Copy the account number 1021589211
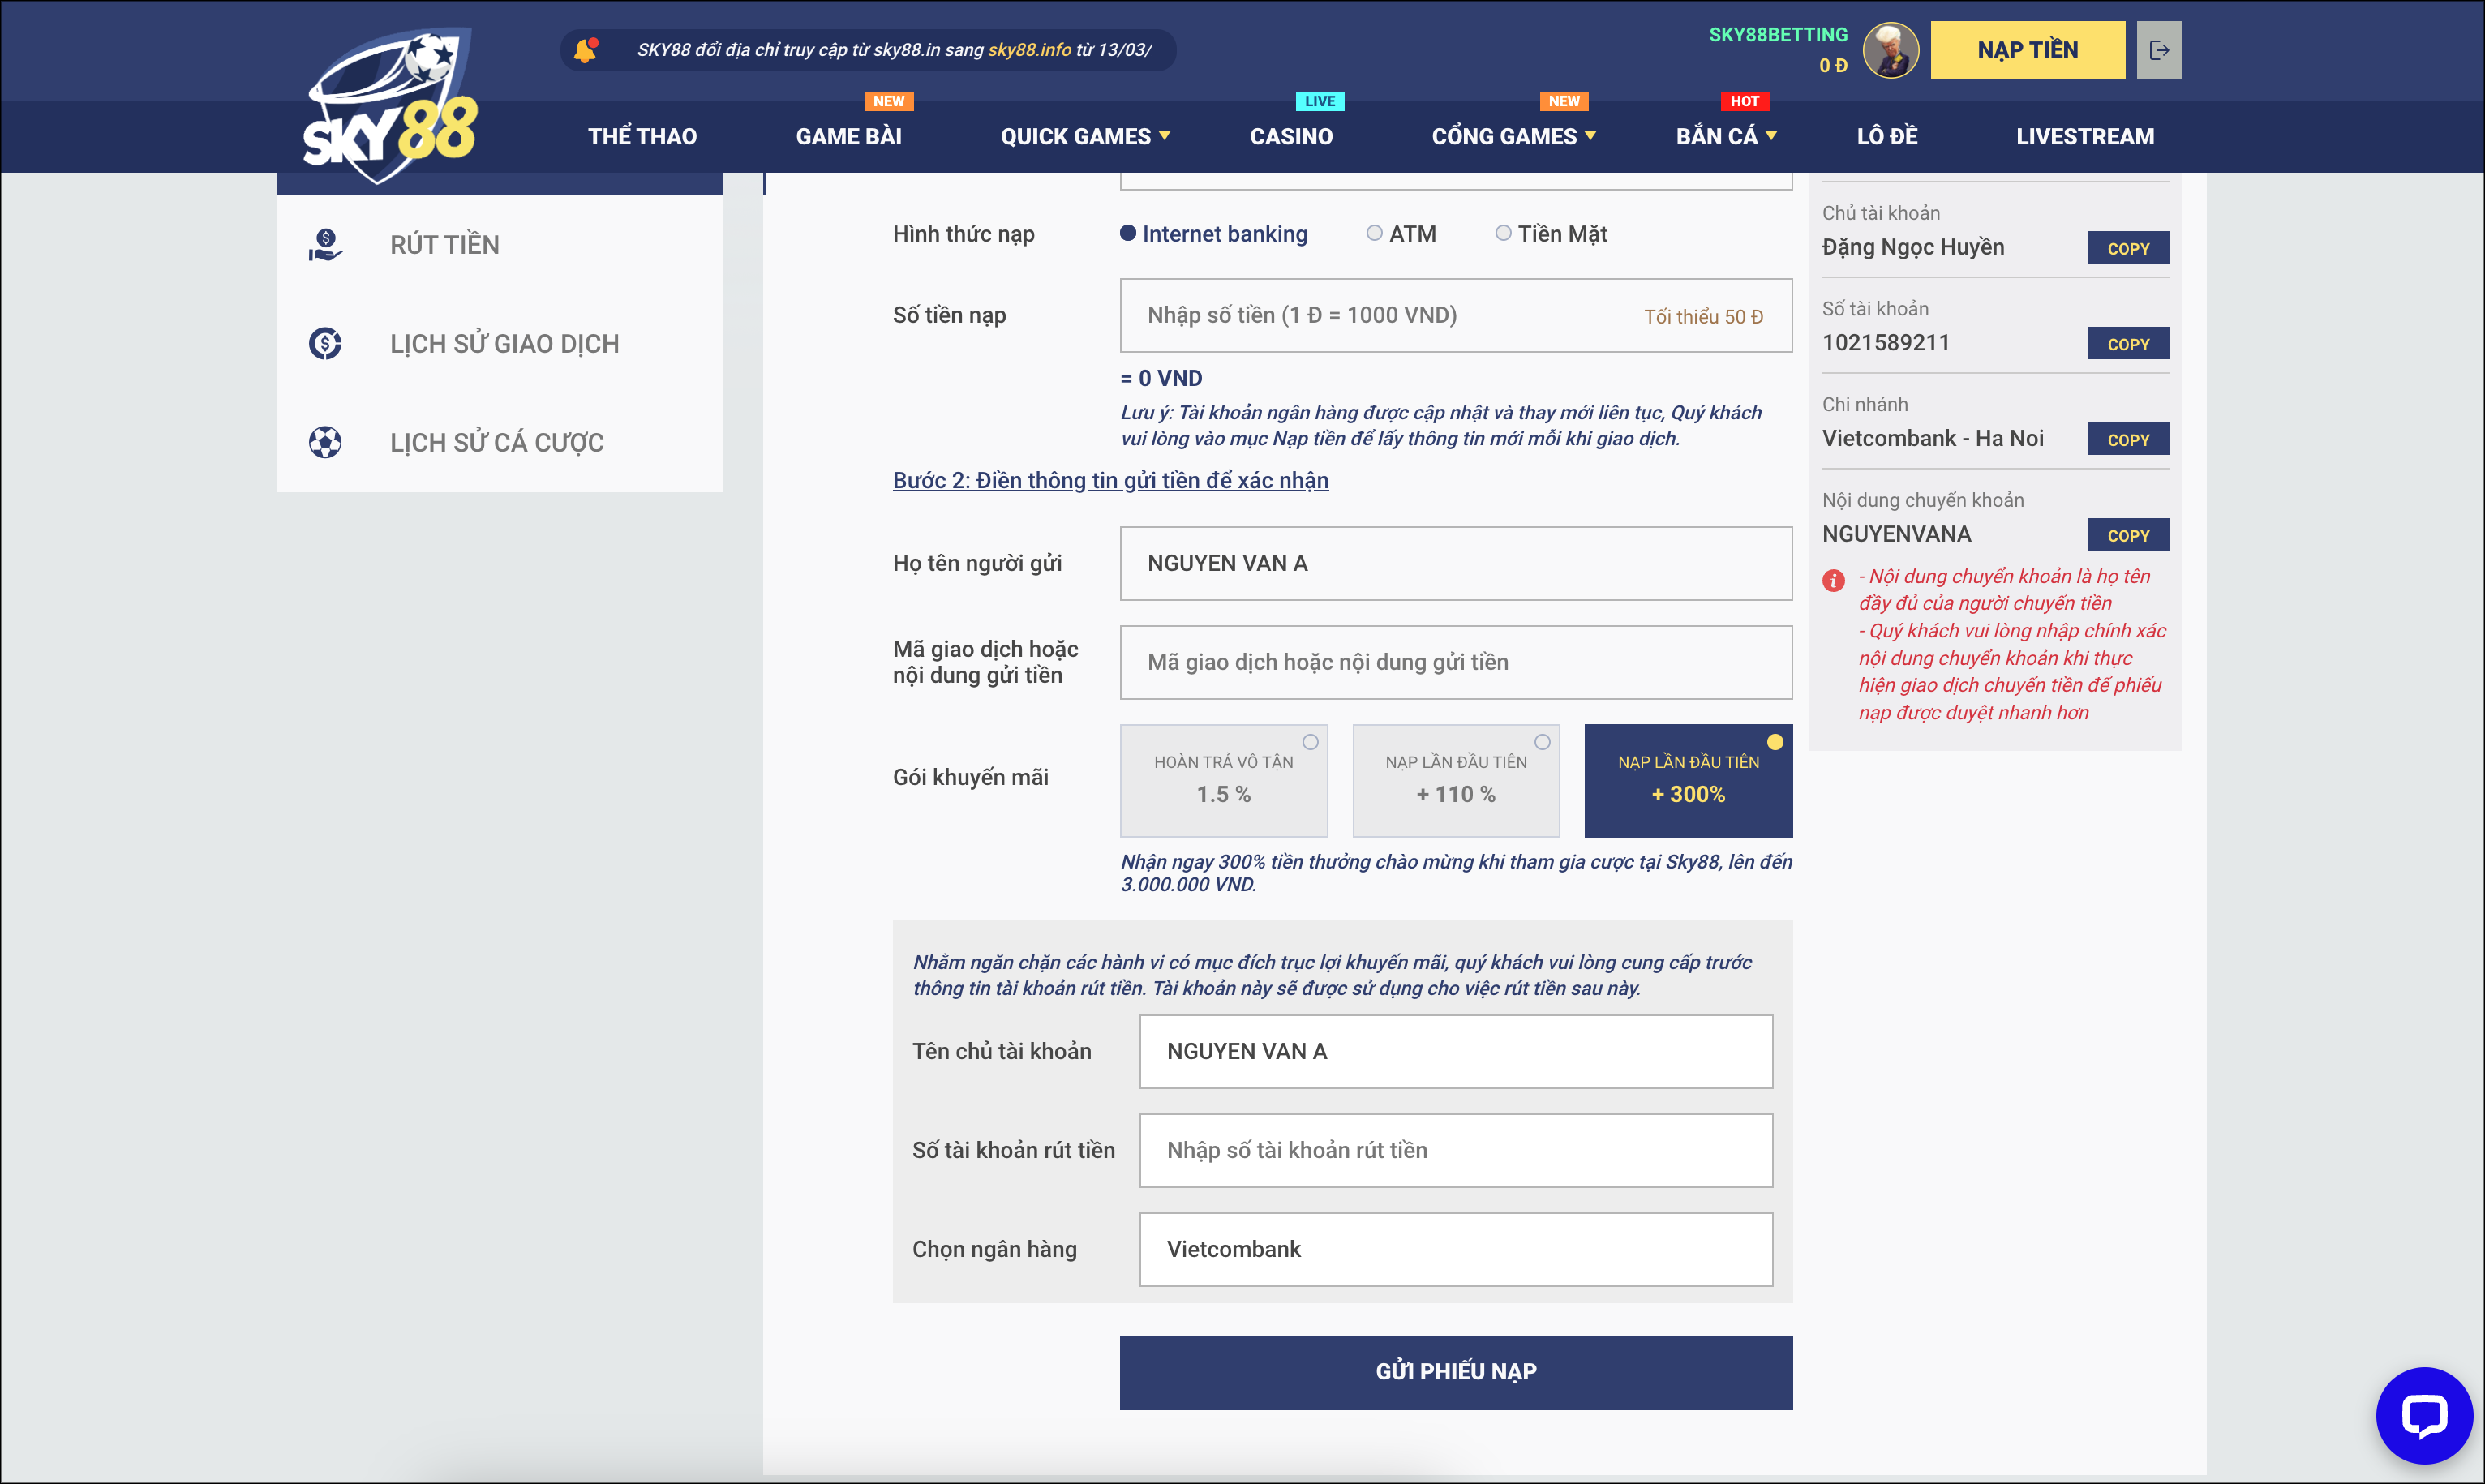 pyautogui.click(x=2128, y=343)
